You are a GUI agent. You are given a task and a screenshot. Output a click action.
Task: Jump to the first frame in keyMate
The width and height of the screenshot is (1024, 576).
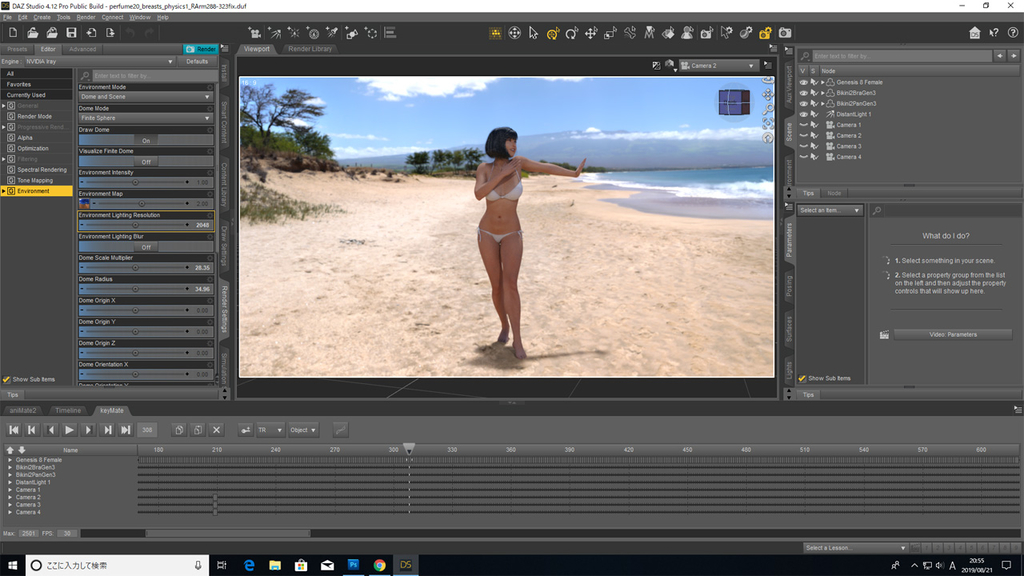pos(14,430)
